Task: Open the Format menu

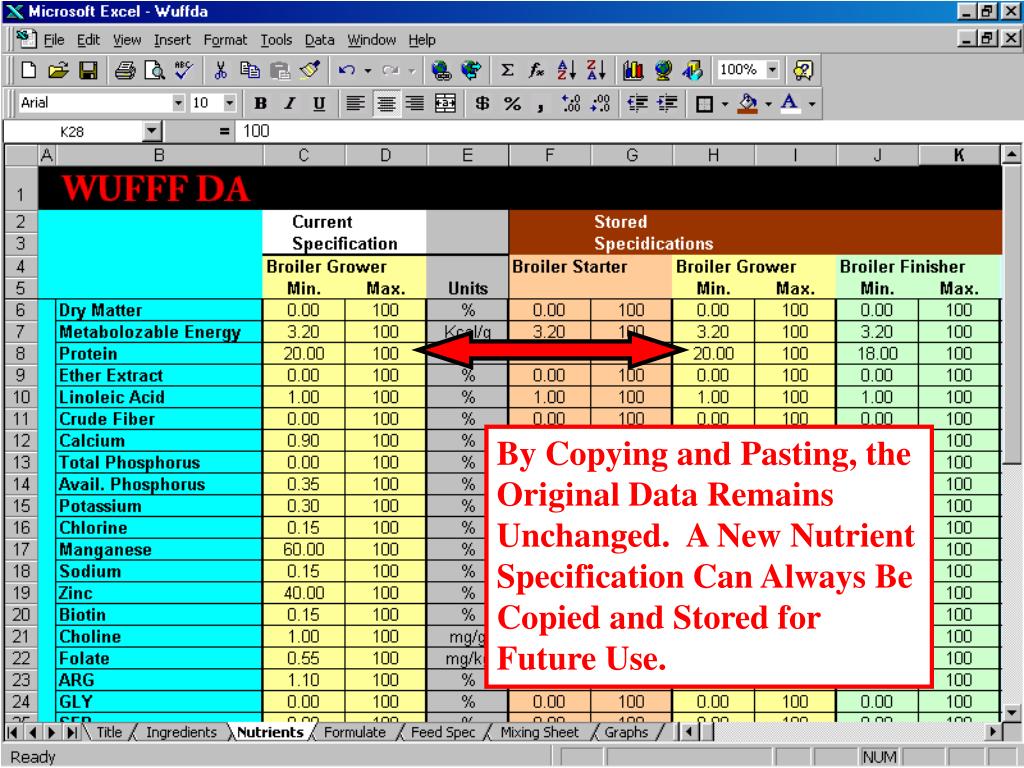Action: (225, 40)
